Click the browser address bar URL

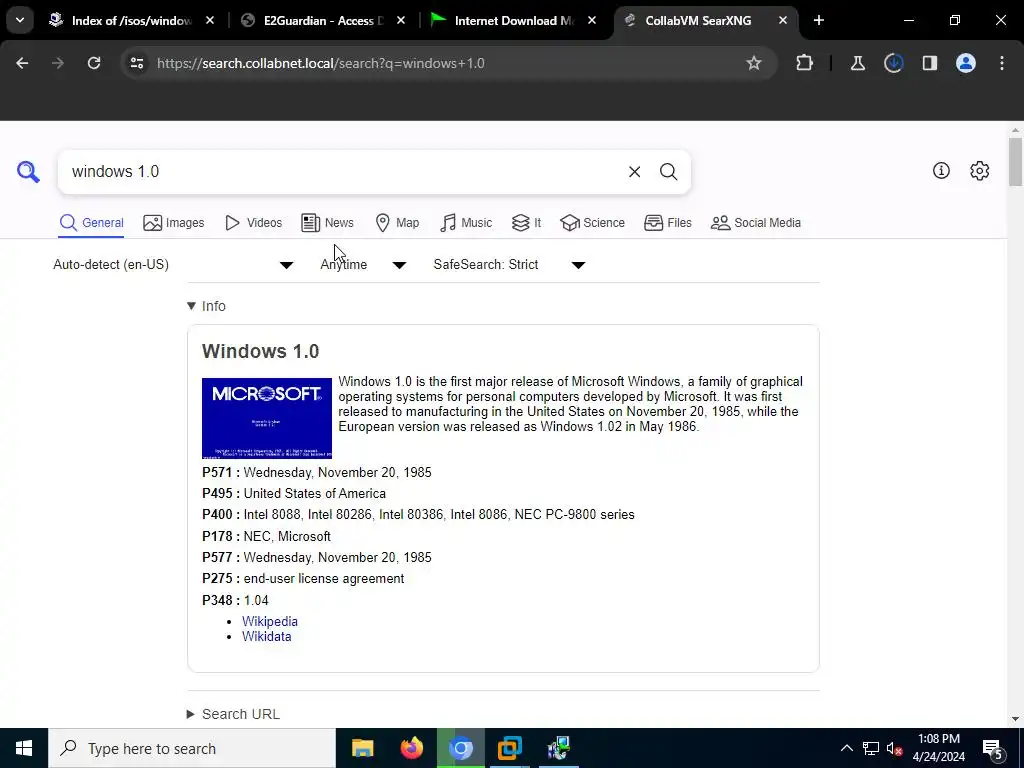[x=321, y=63]
